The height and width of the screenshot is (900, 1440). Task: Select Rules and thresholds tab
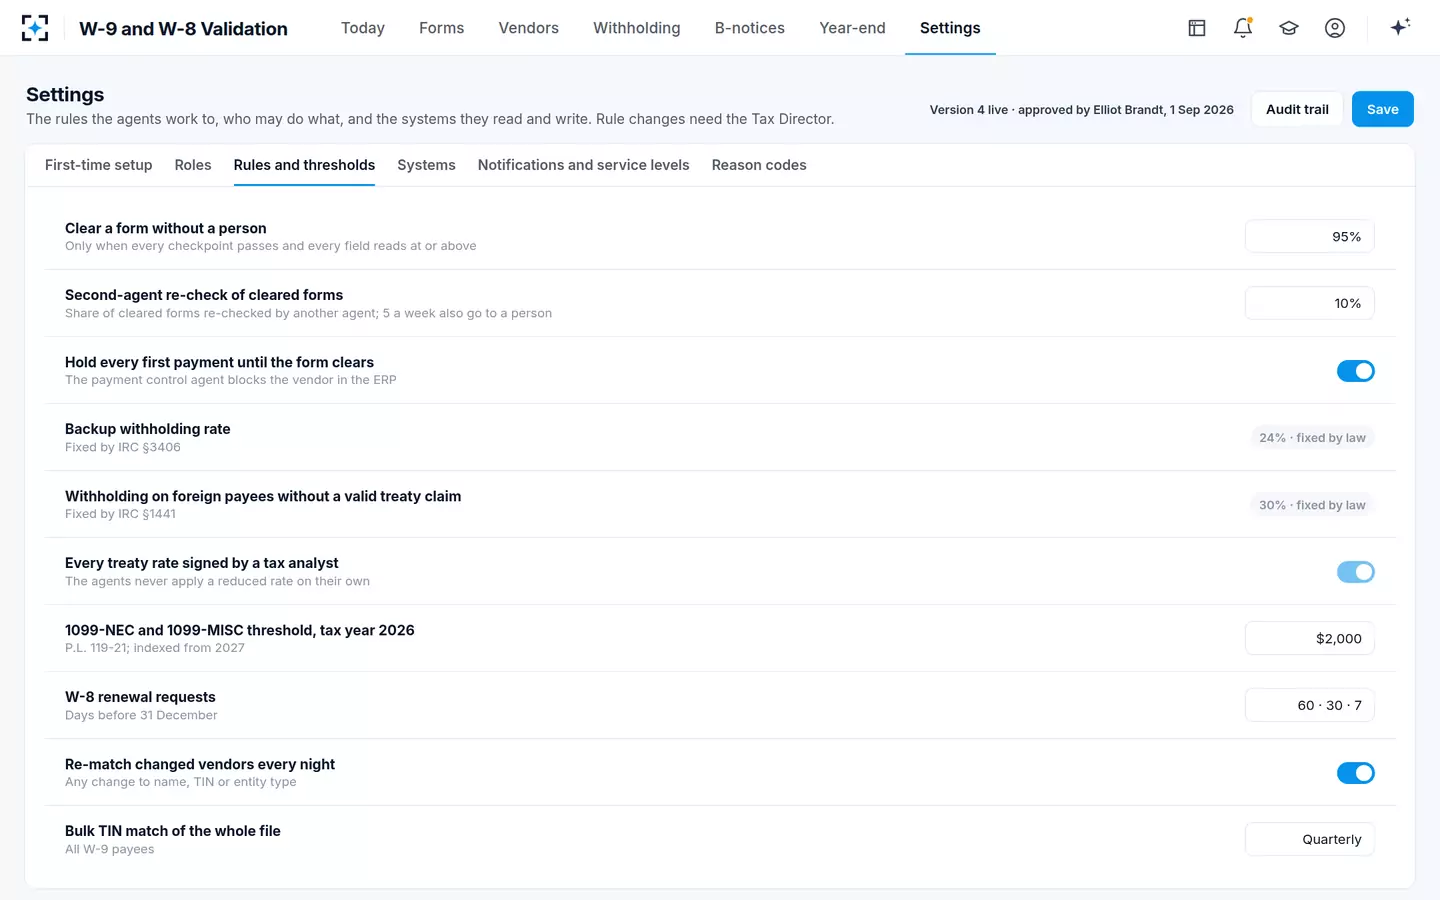click(304, 165)
